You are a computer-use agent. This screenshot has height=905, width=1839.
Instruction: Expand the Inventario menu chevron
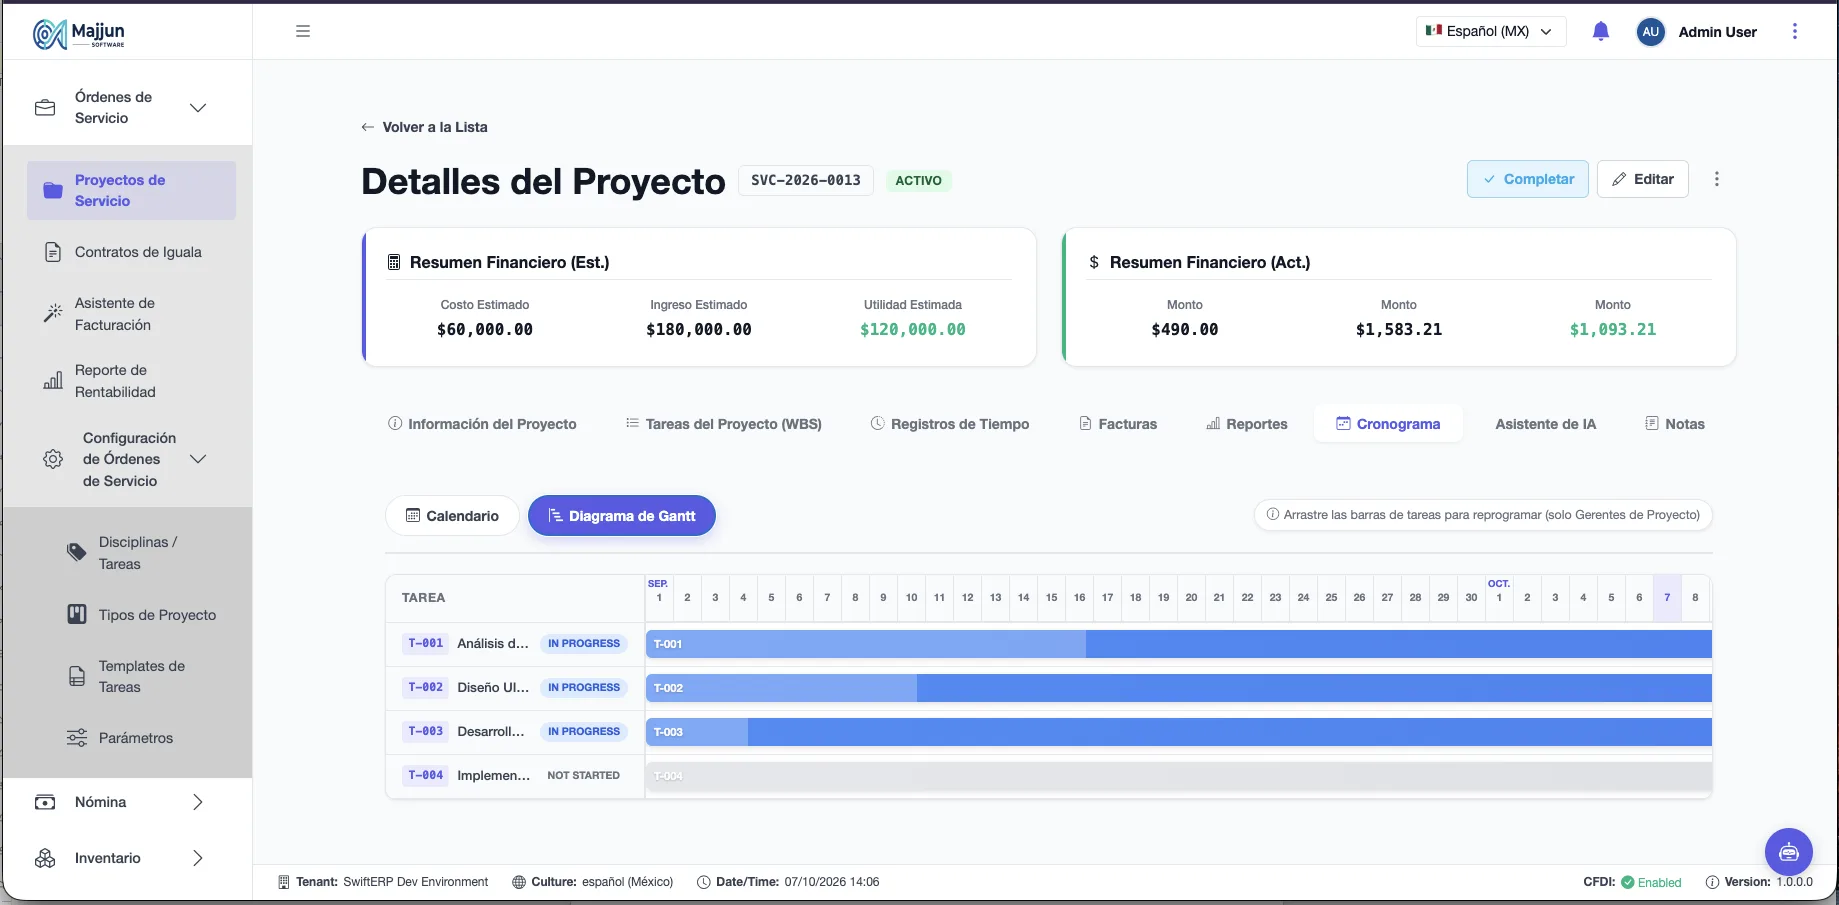[198, 858]
